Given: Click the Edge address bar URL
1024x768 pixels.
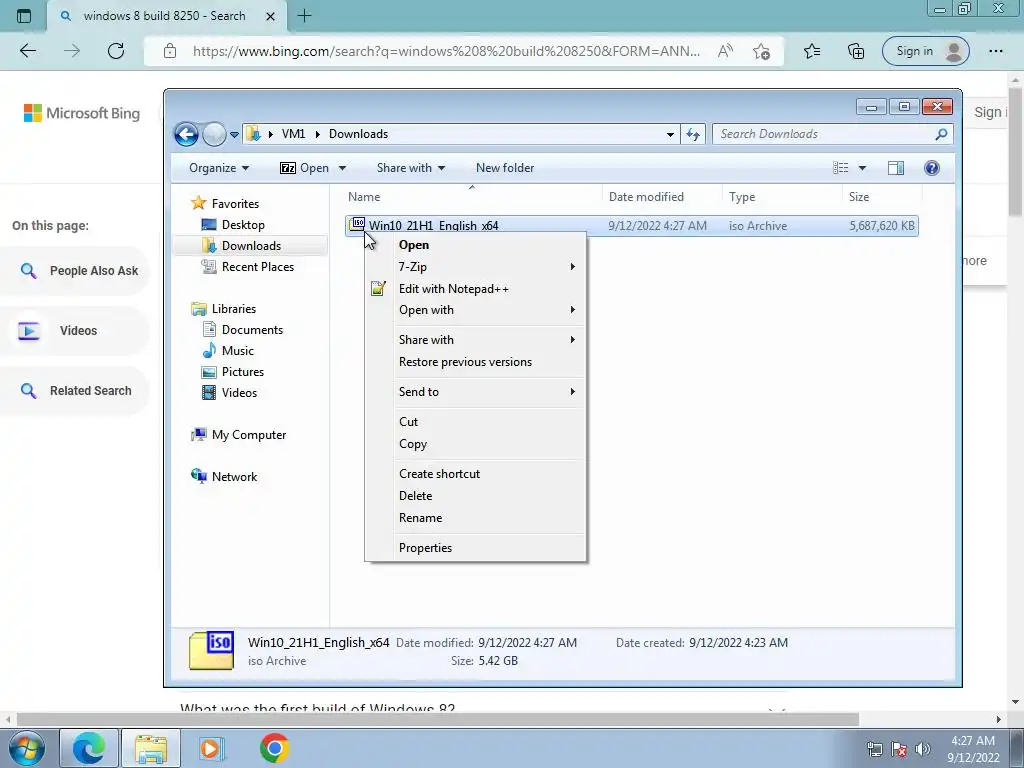Looking at the screenshot, I should pos(446,51).
